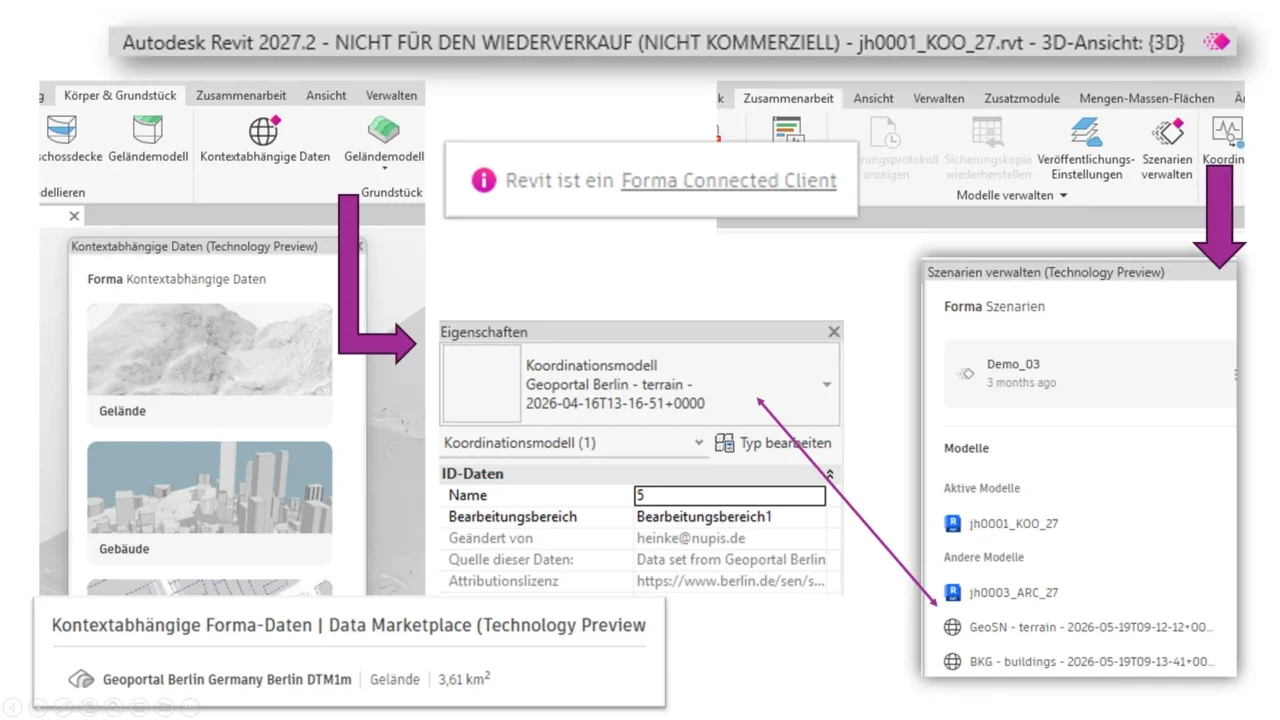The height and width of the screenshot is (720, 1280).
Task: Close the view tab below the Modellieren panel
Action: 74,216
